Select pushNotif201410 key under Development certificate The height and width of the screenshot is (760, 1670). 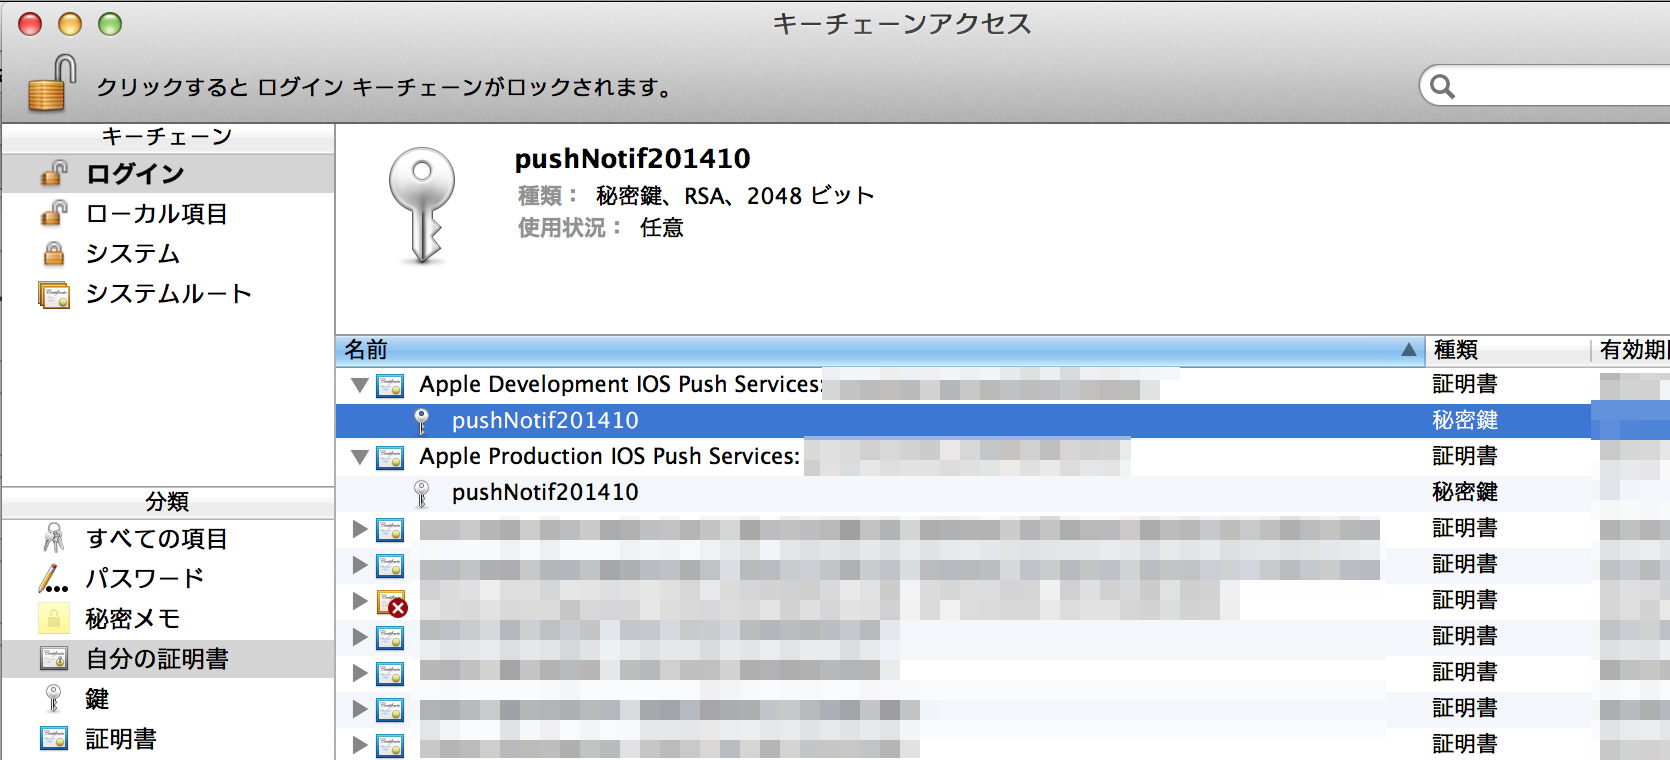click(1003, 421)
